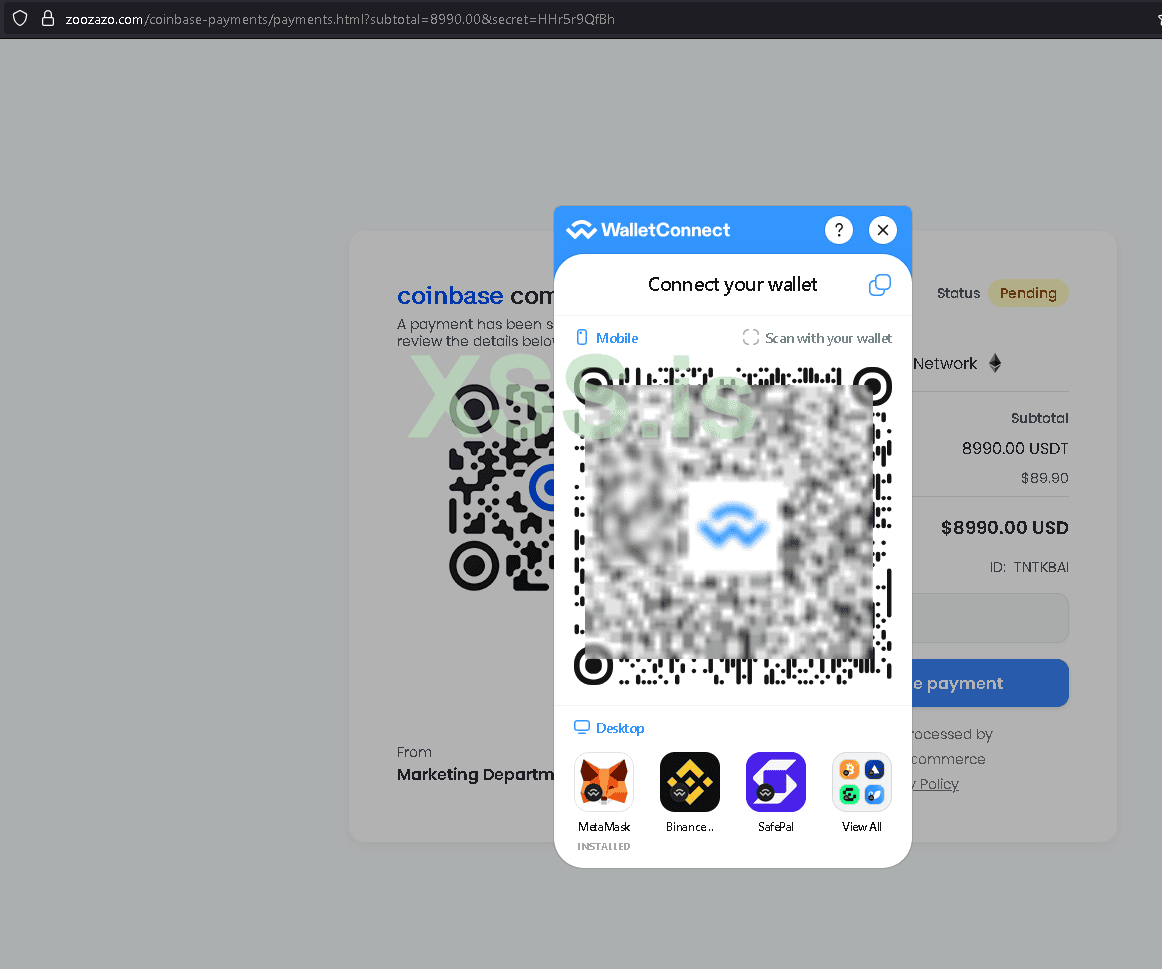Open View All wallets
Screen dimensions: 1162x969
point(862,782)
